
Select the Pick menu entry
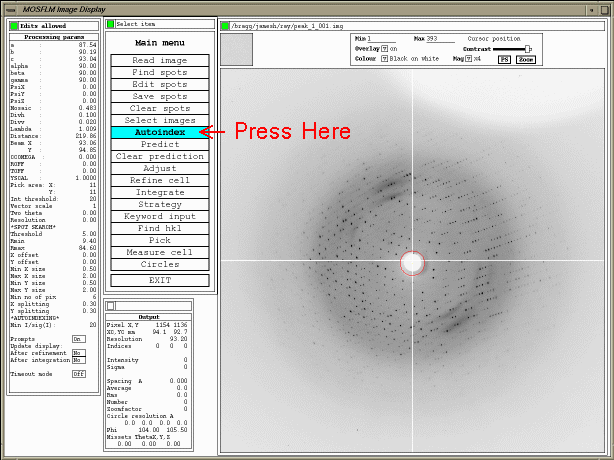[160, 240]
